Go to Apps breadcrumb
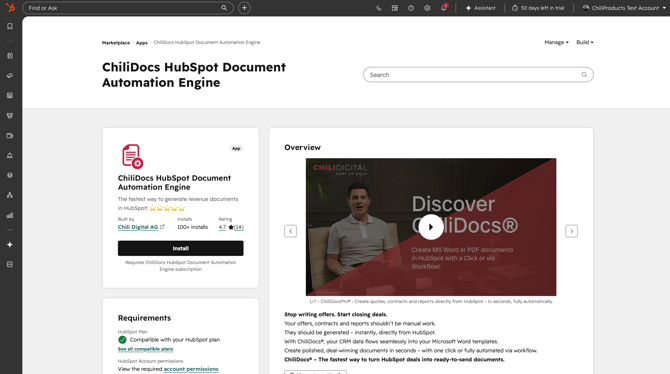This screenshot has height=374, width=670. pyautogui.click(x=141, y=43)
